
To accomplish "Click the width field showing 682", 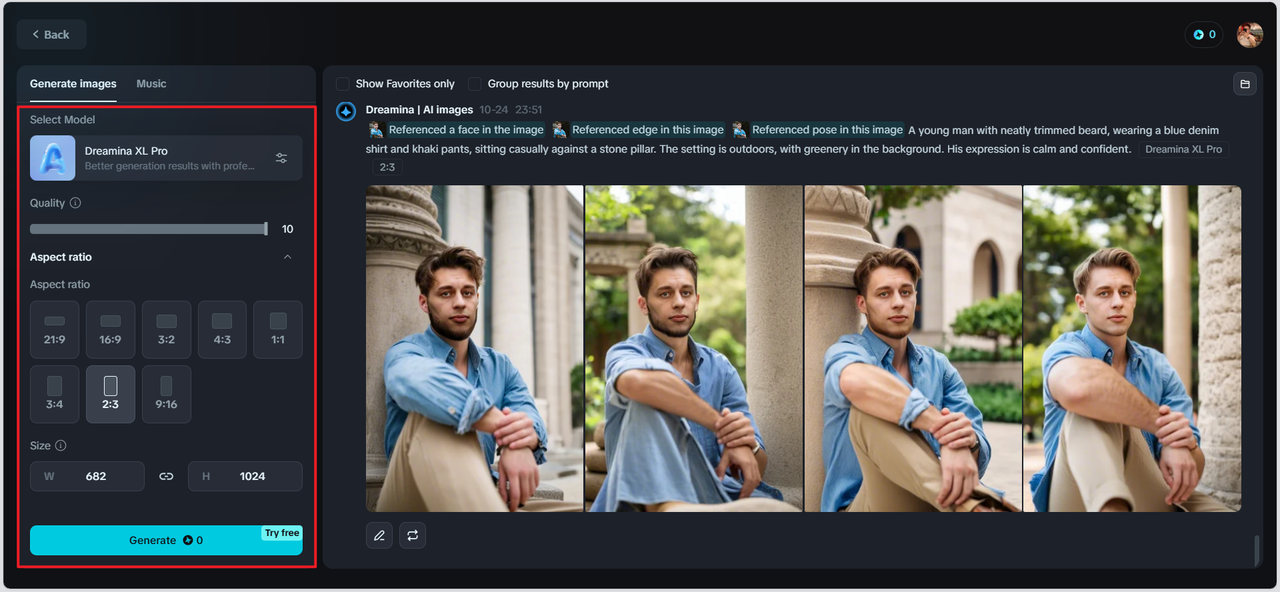I will (87, 476).
